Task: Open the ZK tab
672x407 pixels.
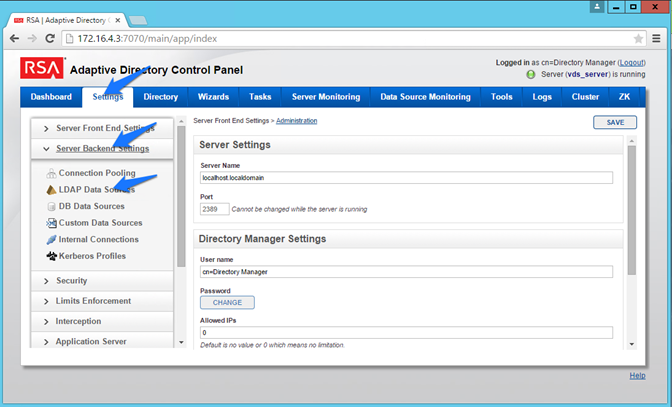Action: tap(624, 97)
